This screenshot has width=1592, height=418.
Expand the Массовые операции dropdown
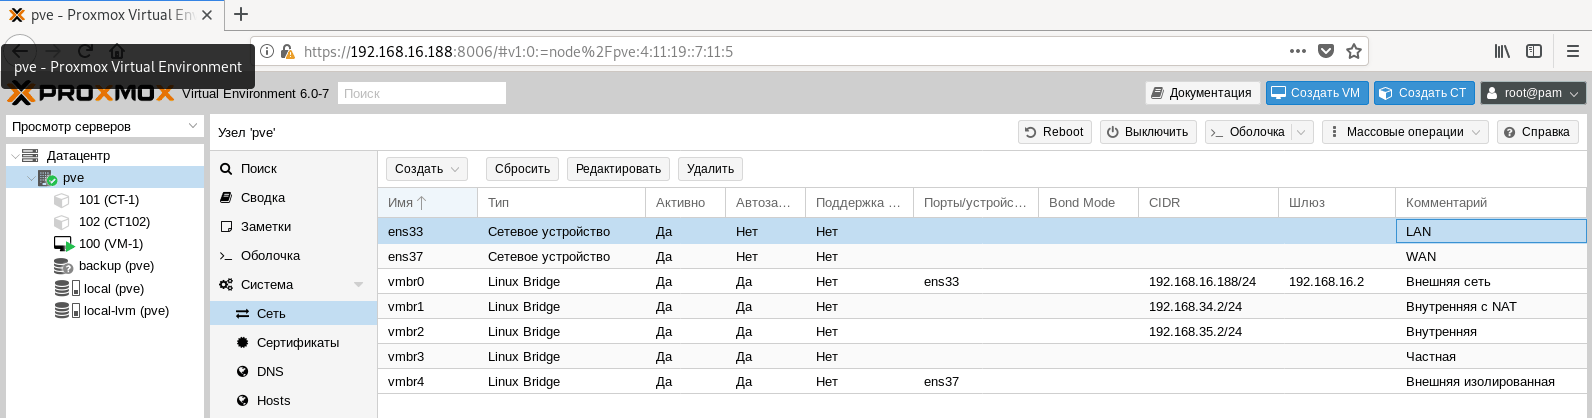click(x=1404, y=132)
